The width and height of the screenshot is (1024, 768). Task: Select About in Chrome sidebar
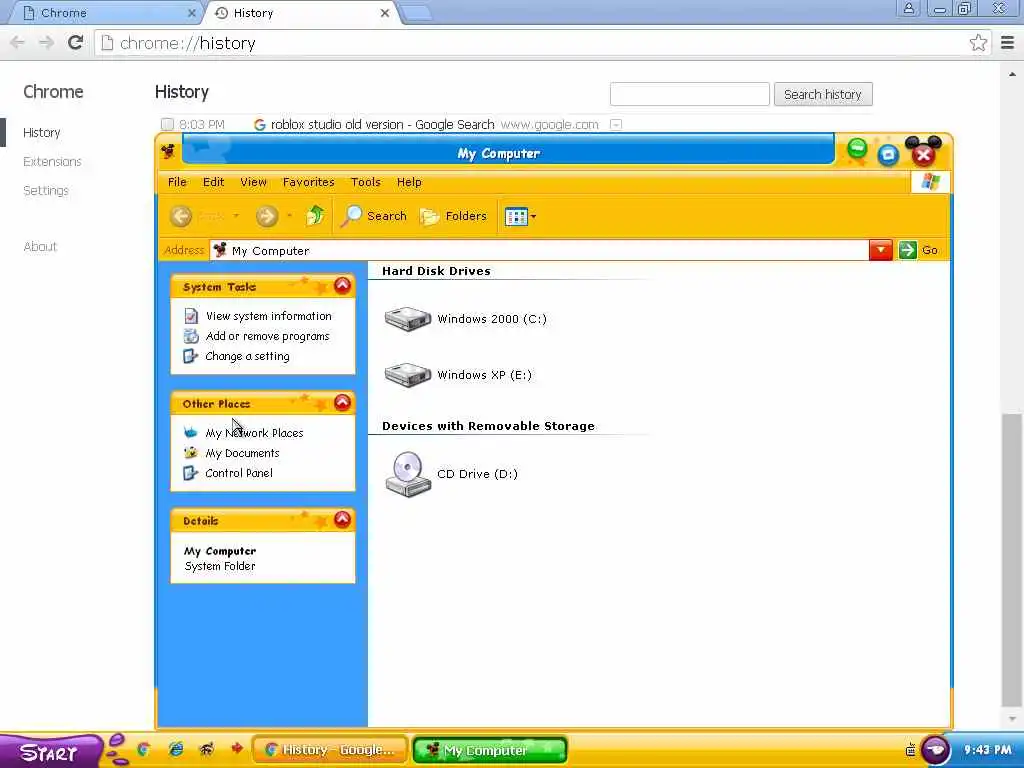click(40, 246)
